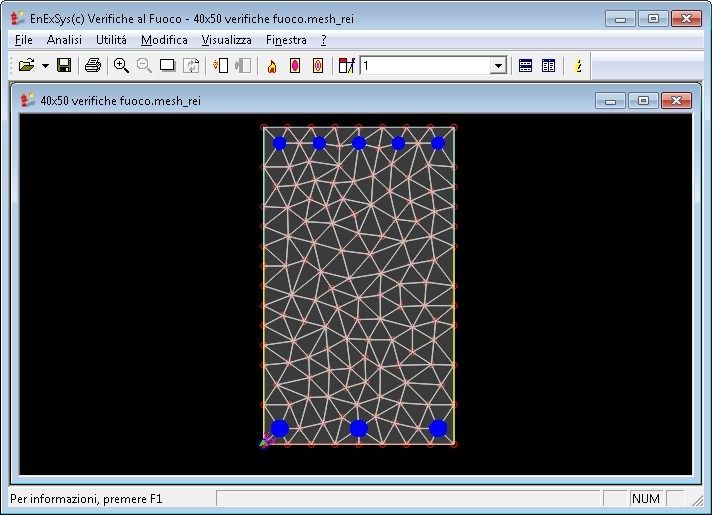Tile windows horizontally with toolbar icon

[525, 66]
